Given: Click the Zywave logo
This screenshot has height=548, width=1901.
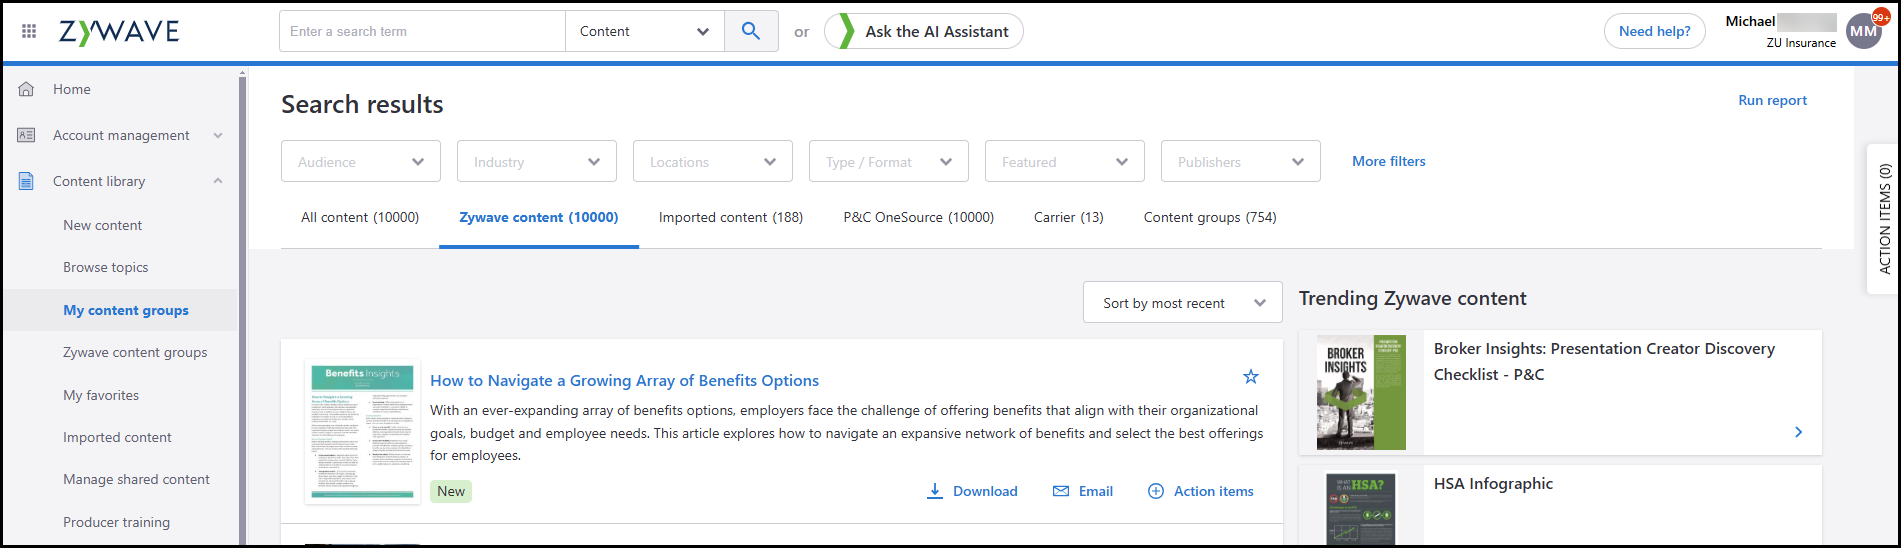Looking at the screenshot, I should [119, 32].
